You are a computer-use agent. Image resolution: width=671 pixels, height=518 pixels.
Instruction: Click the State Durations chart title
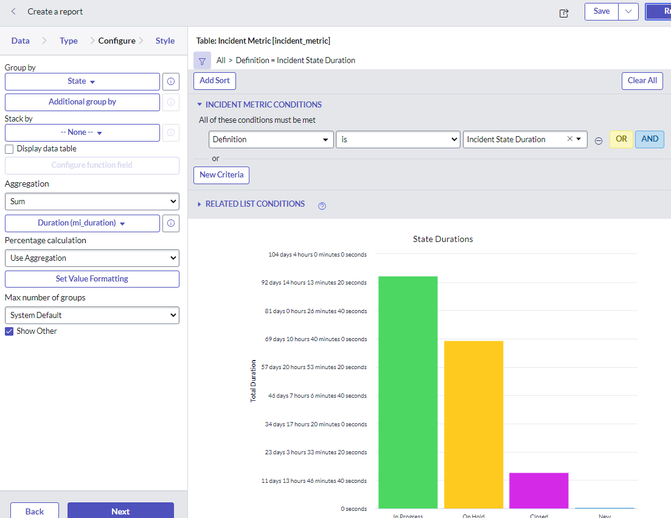click(443, 239)
